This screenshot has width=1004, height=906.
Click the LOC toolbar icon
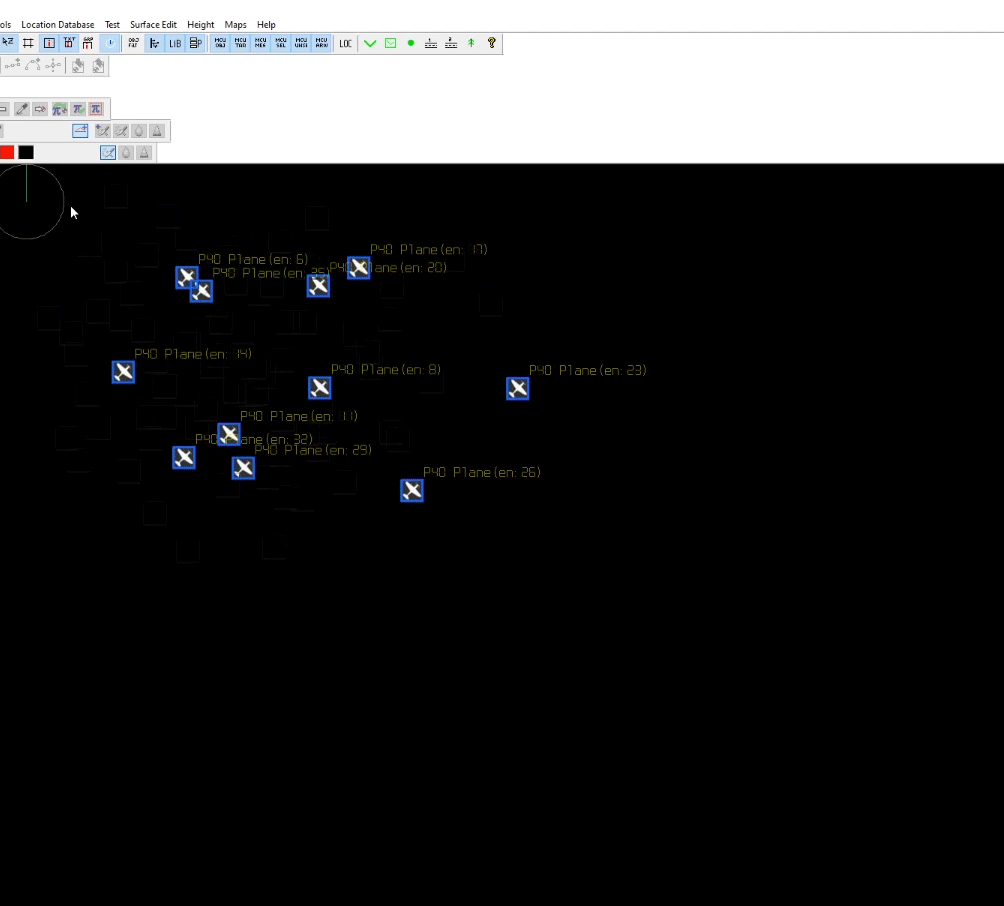click(345, 43)
